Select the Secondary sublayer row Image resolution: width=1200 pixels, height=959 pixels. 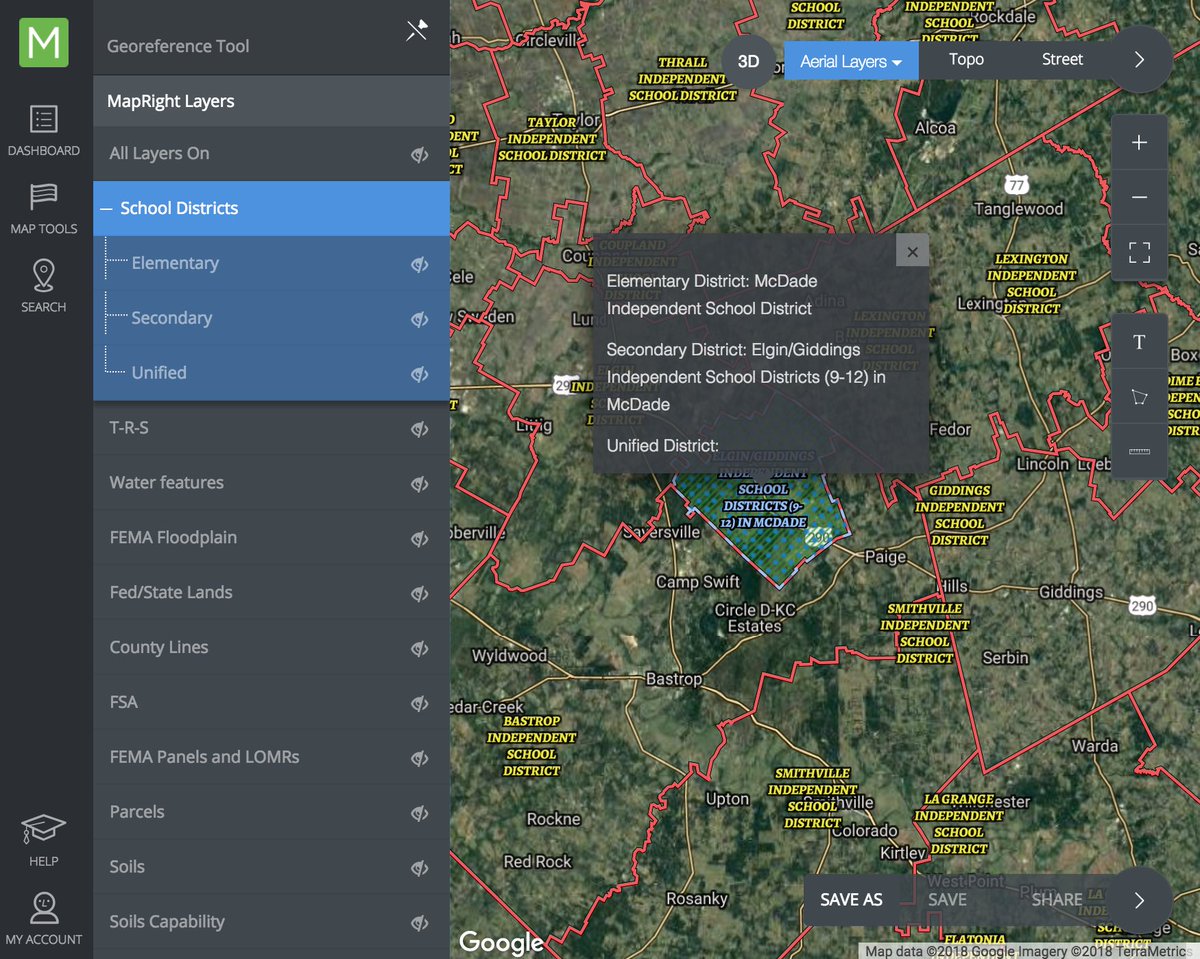(x=271, y=319)
